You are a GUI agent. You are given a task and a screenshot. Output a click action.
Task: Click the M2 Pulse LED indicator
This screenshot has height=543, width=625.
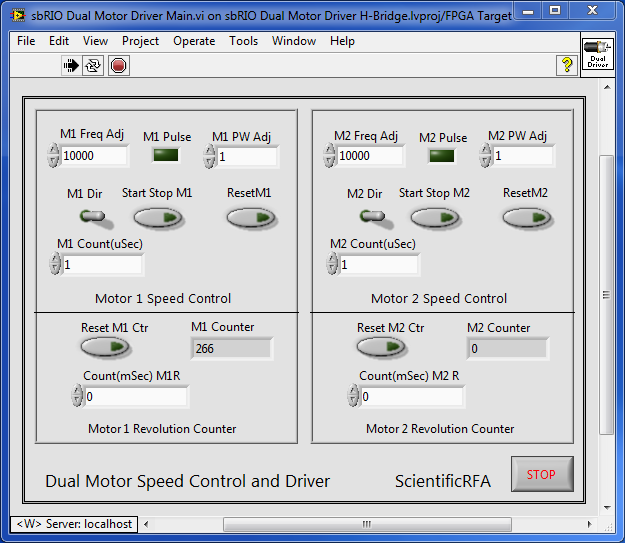(x=442, y=155)
